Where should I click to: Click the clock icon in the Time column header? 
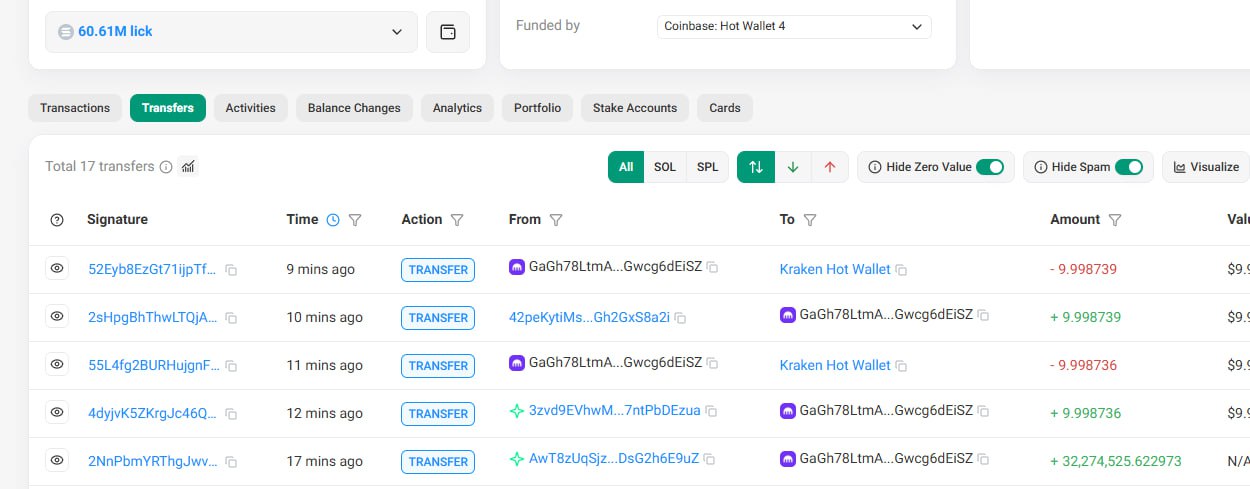point(333,220)
